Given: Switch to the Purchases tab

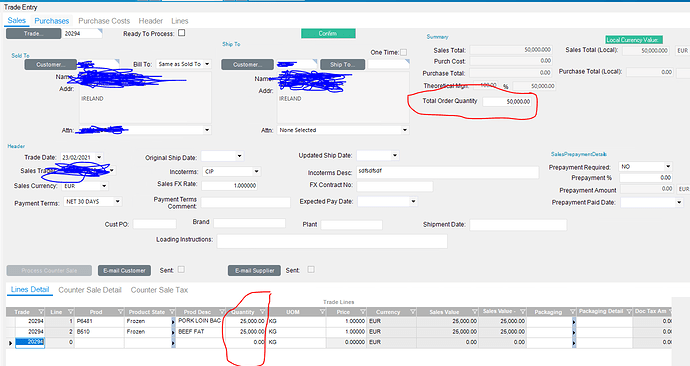Looking at the screenshot, I should (52, 21).
